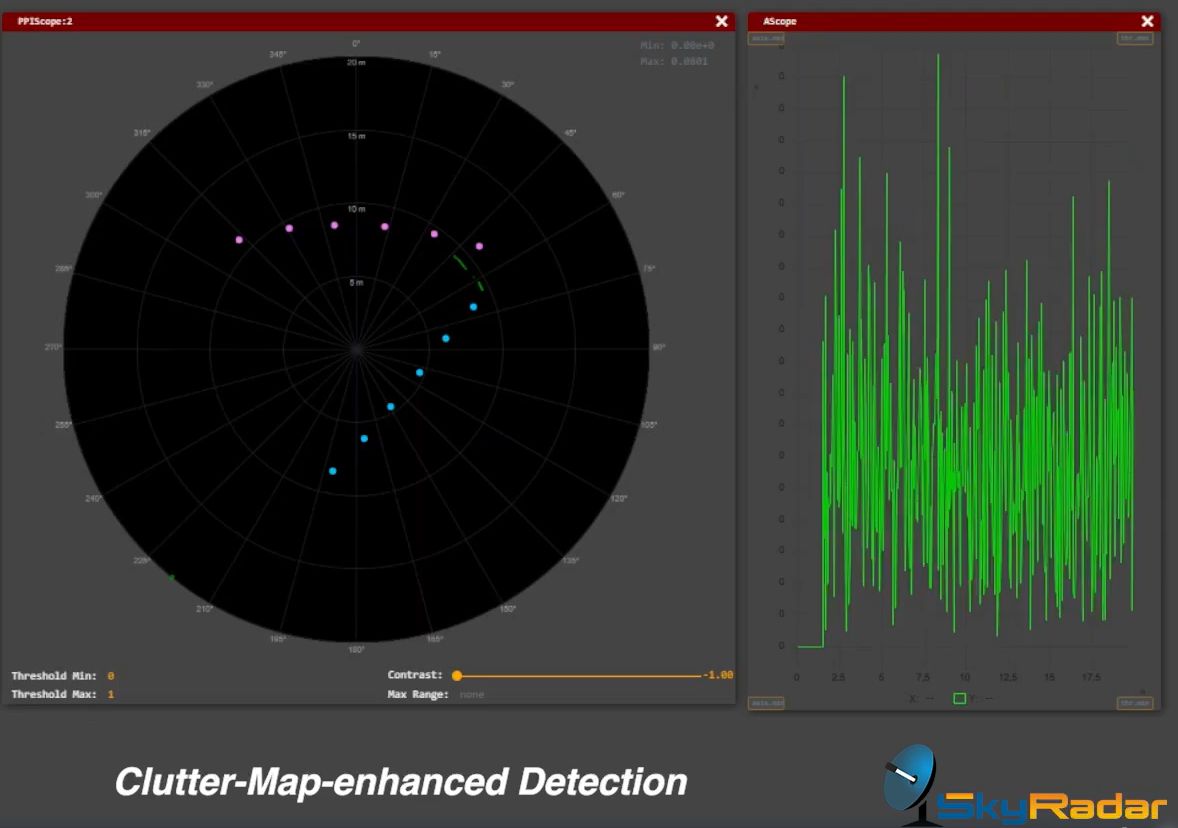Click the lowest blue target dot

click(x=333, y=471)
